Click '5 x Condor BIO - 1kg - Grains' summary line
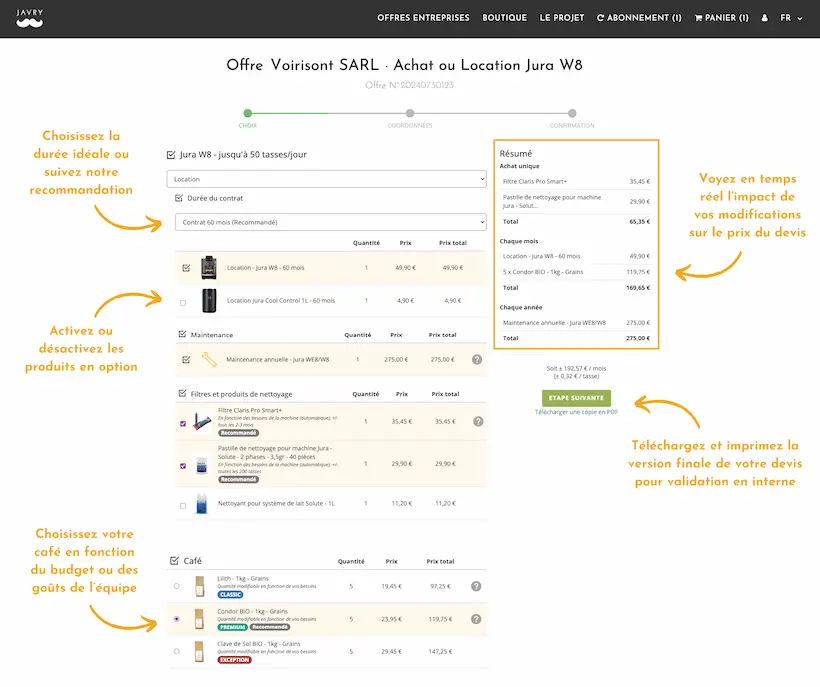820x687 pixels. pyautogui.click(x=543, y=272)
